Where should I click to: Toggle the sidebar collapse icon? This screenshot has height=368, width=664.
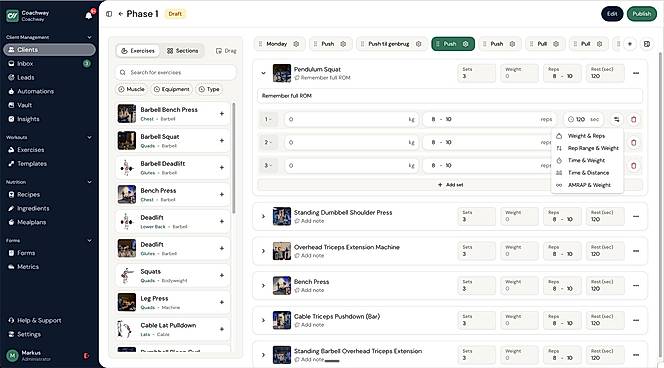pyautogui.click(x=109, y=14)
